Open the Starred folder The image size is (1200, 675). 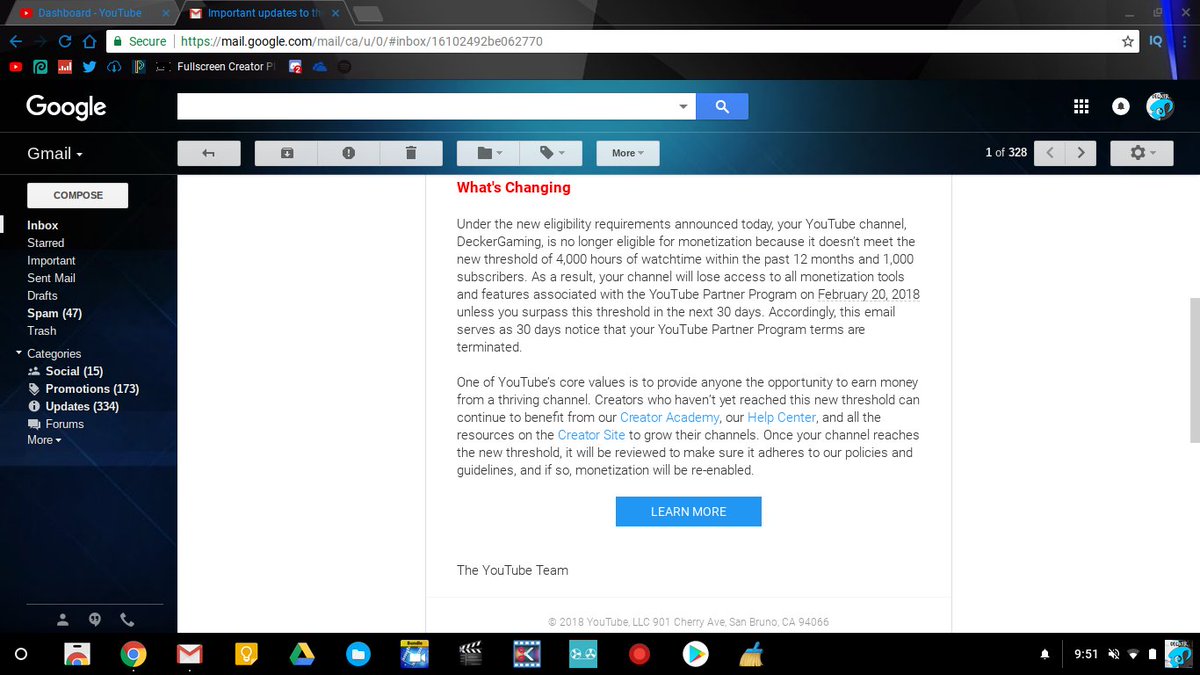tap(46, 243)
